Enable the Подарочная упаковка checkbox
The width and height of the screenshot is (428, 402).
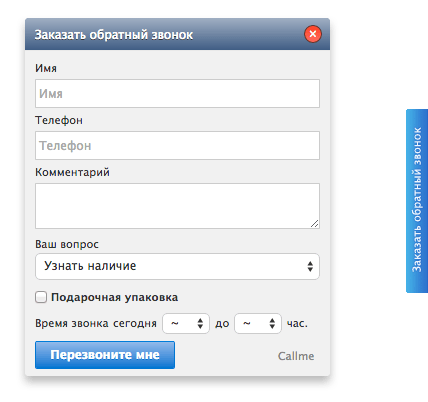41,297
